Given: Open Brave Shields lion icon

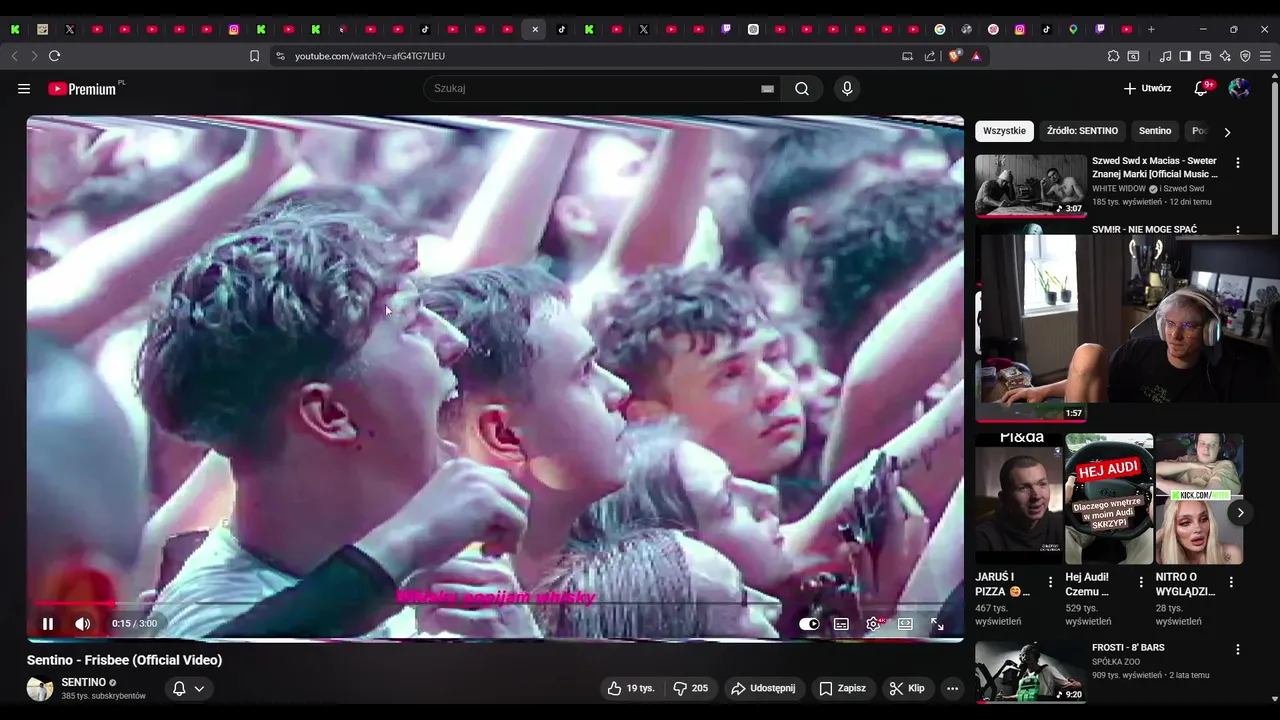Looking at the screenshot, I should 954,56.
